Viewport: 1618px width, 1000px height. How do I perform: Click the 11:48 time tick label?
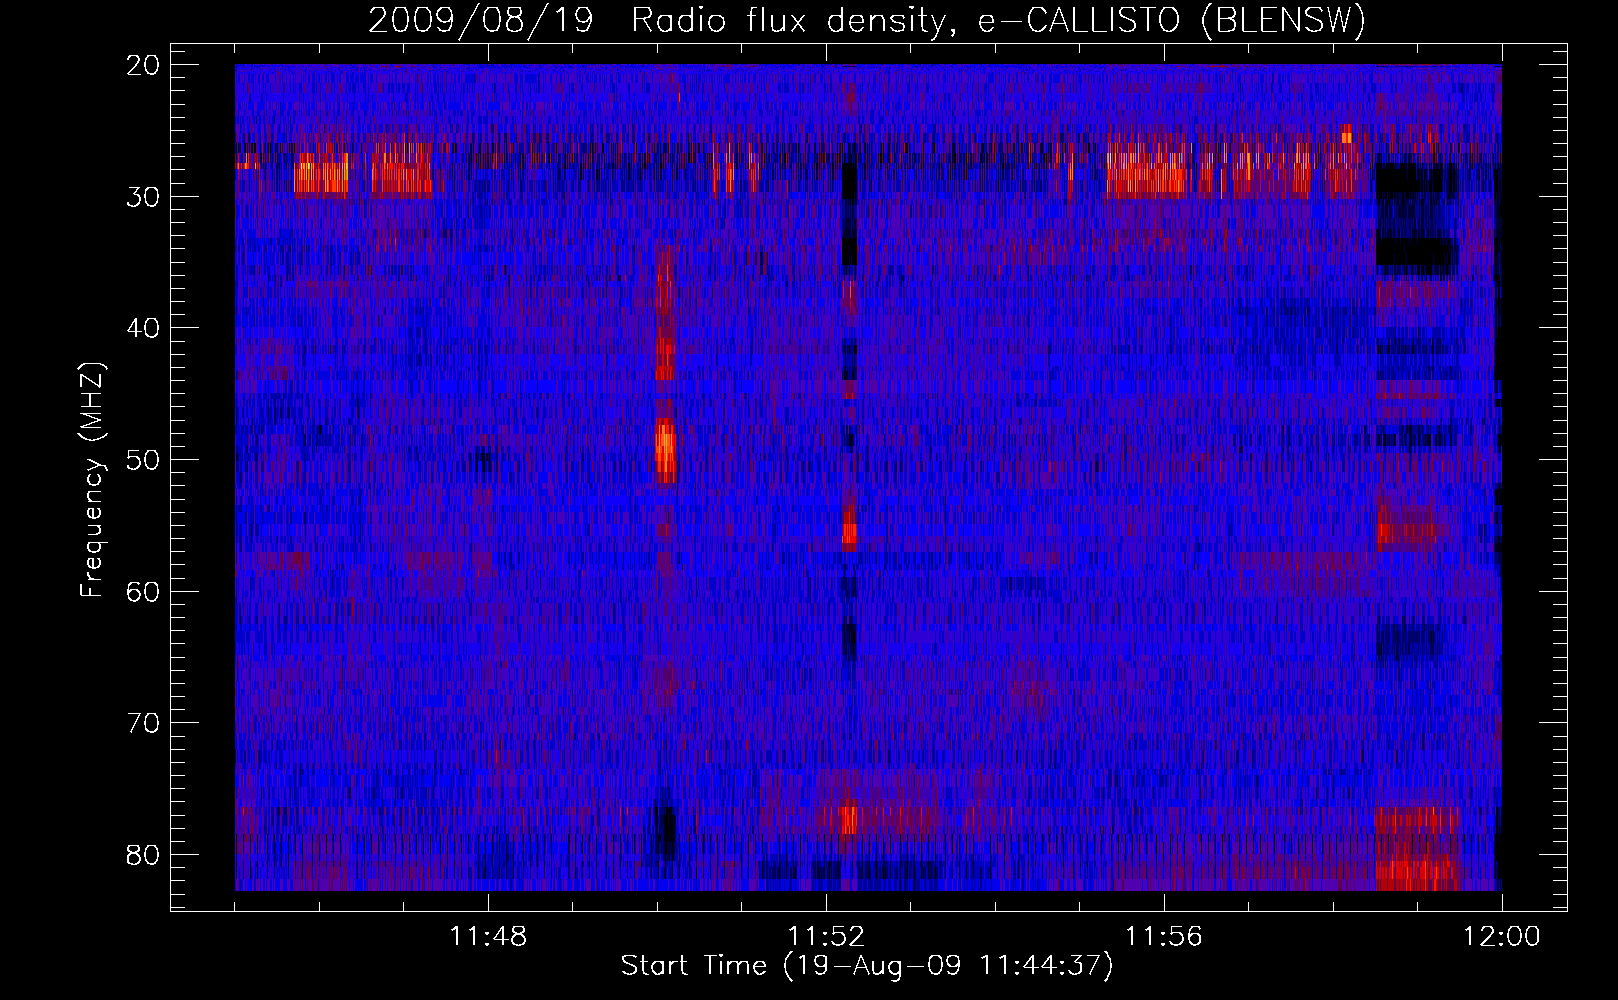pyautogui.click(x=488, y=937)
